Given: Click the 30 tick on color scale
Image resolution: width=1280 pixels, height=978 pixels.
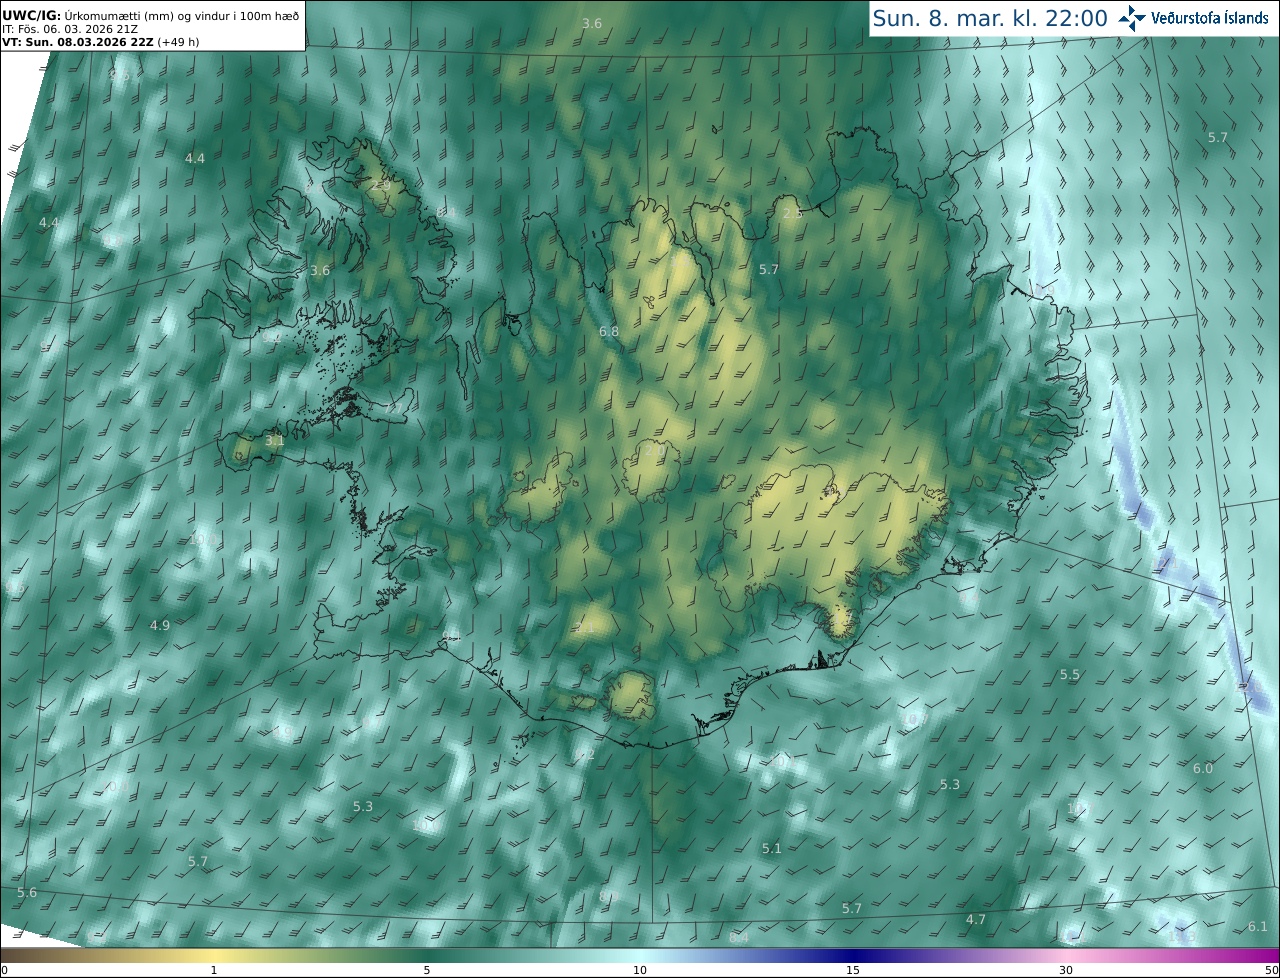Looking at the screenshot, I should [1066, 970].
